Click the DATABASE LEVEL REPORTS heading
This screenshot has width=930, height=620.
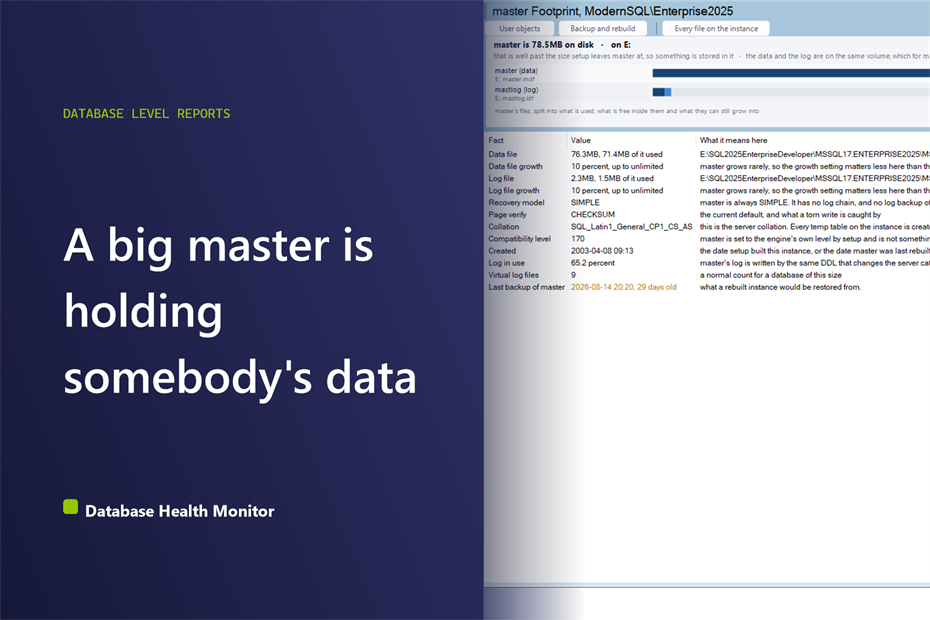pos(146,113)
